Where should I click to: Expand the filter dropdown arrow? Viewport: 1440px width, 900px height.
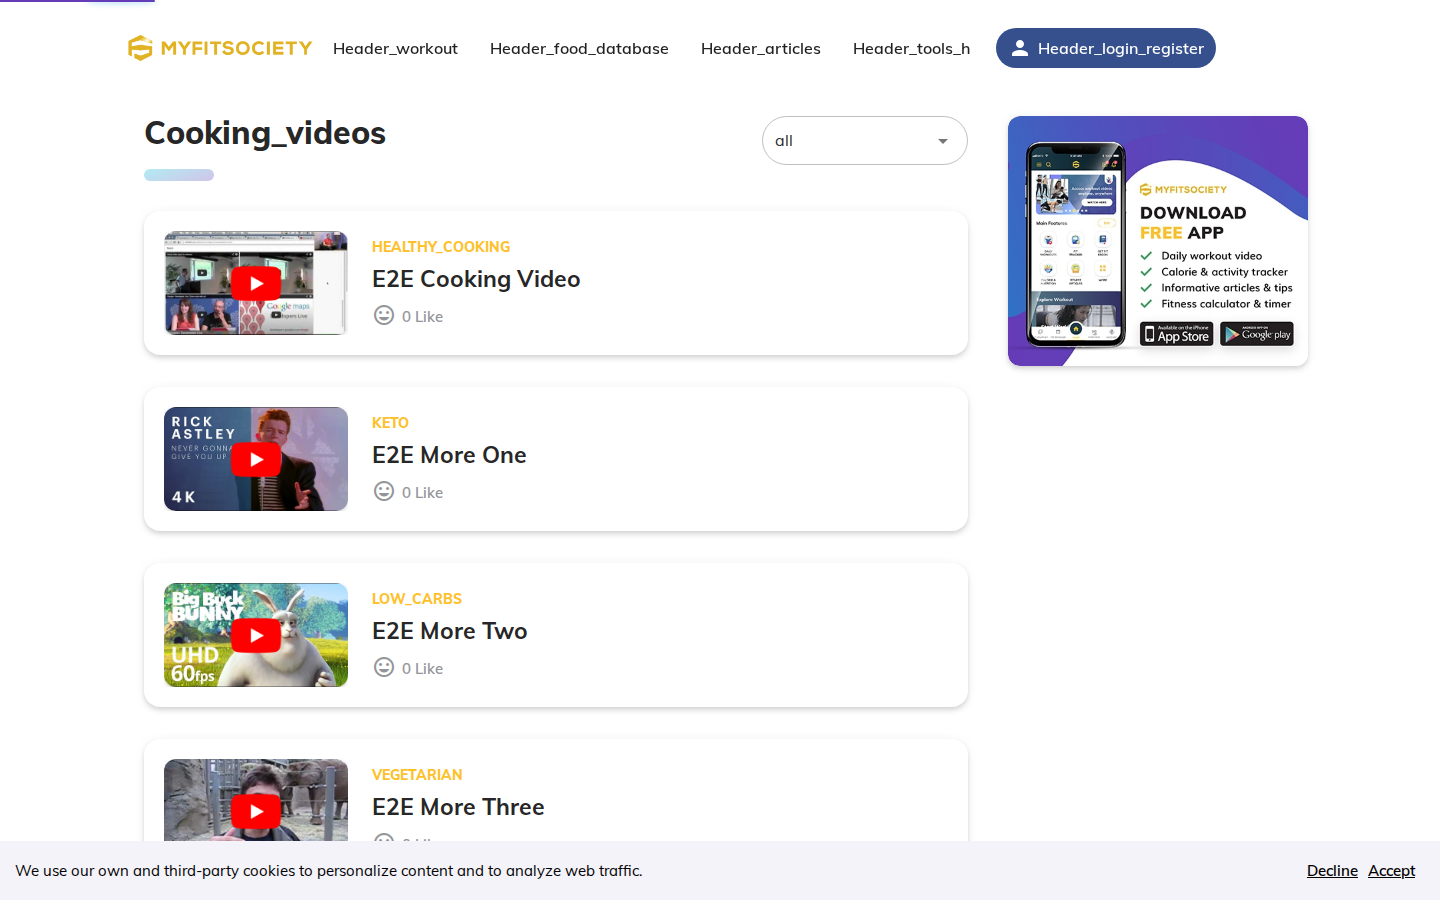tap(943, 141)
